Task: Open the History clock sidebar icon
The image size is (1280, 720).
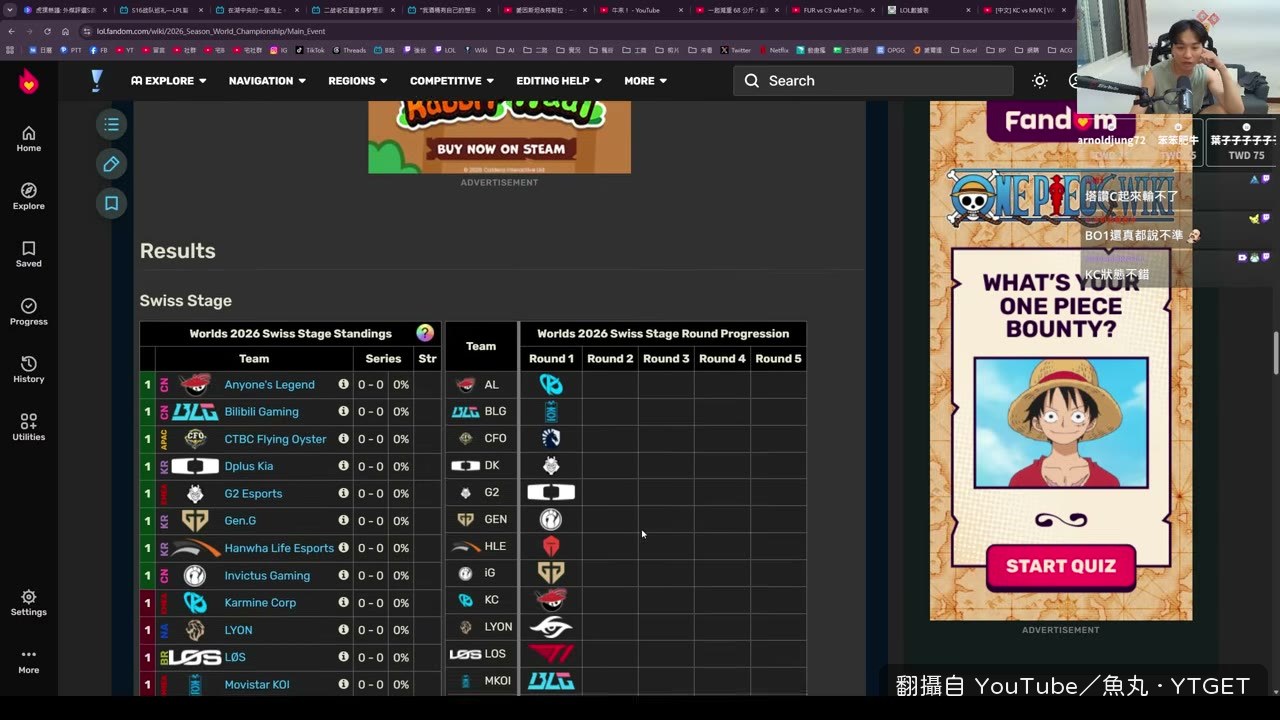Action: (x=28, y=369)
